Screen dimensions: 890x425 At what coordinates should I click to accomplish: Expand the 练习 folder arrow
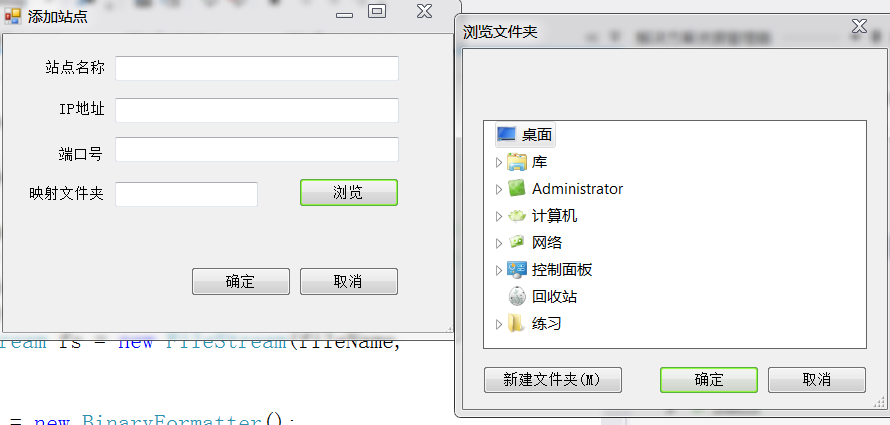click(x=499, y=324)
